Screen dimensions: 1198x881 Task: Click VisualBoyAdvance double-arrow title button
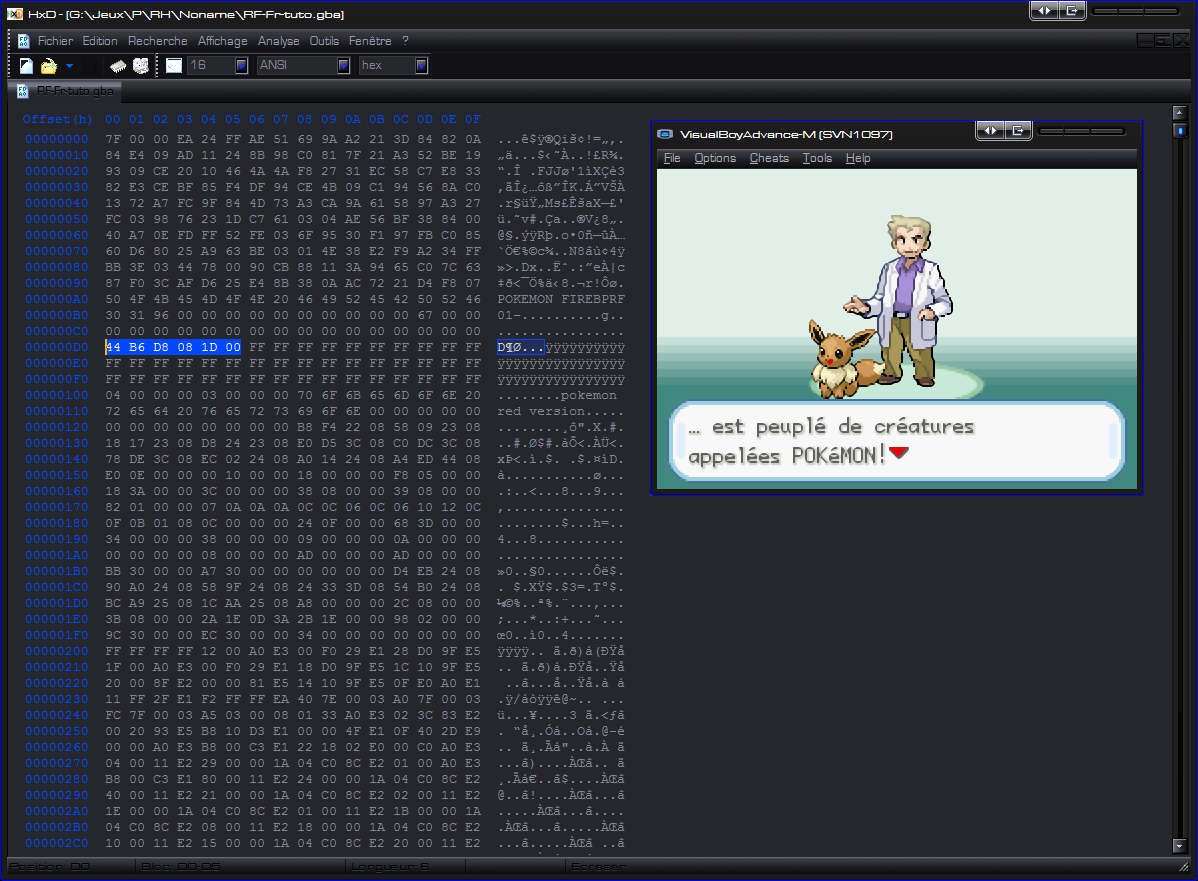[990, 131]
